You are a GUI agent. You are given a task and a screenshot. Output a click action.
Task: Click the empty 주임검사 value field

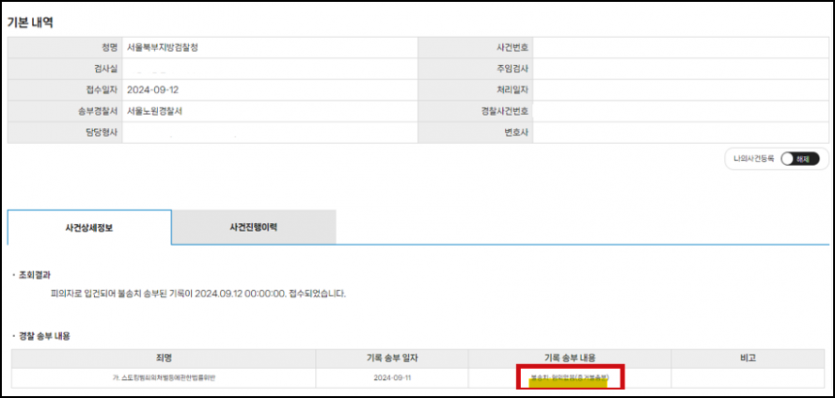pos(681,69)
